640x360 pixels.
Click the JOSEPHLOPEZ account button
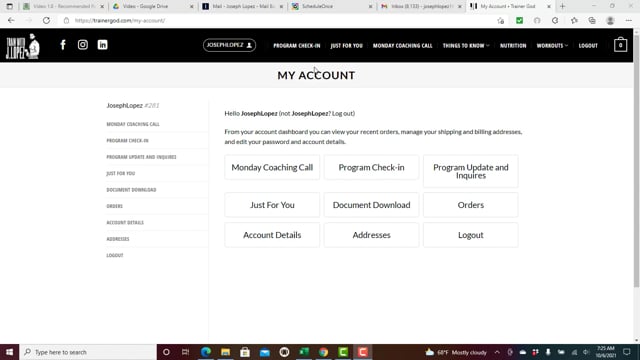(229, 45)
